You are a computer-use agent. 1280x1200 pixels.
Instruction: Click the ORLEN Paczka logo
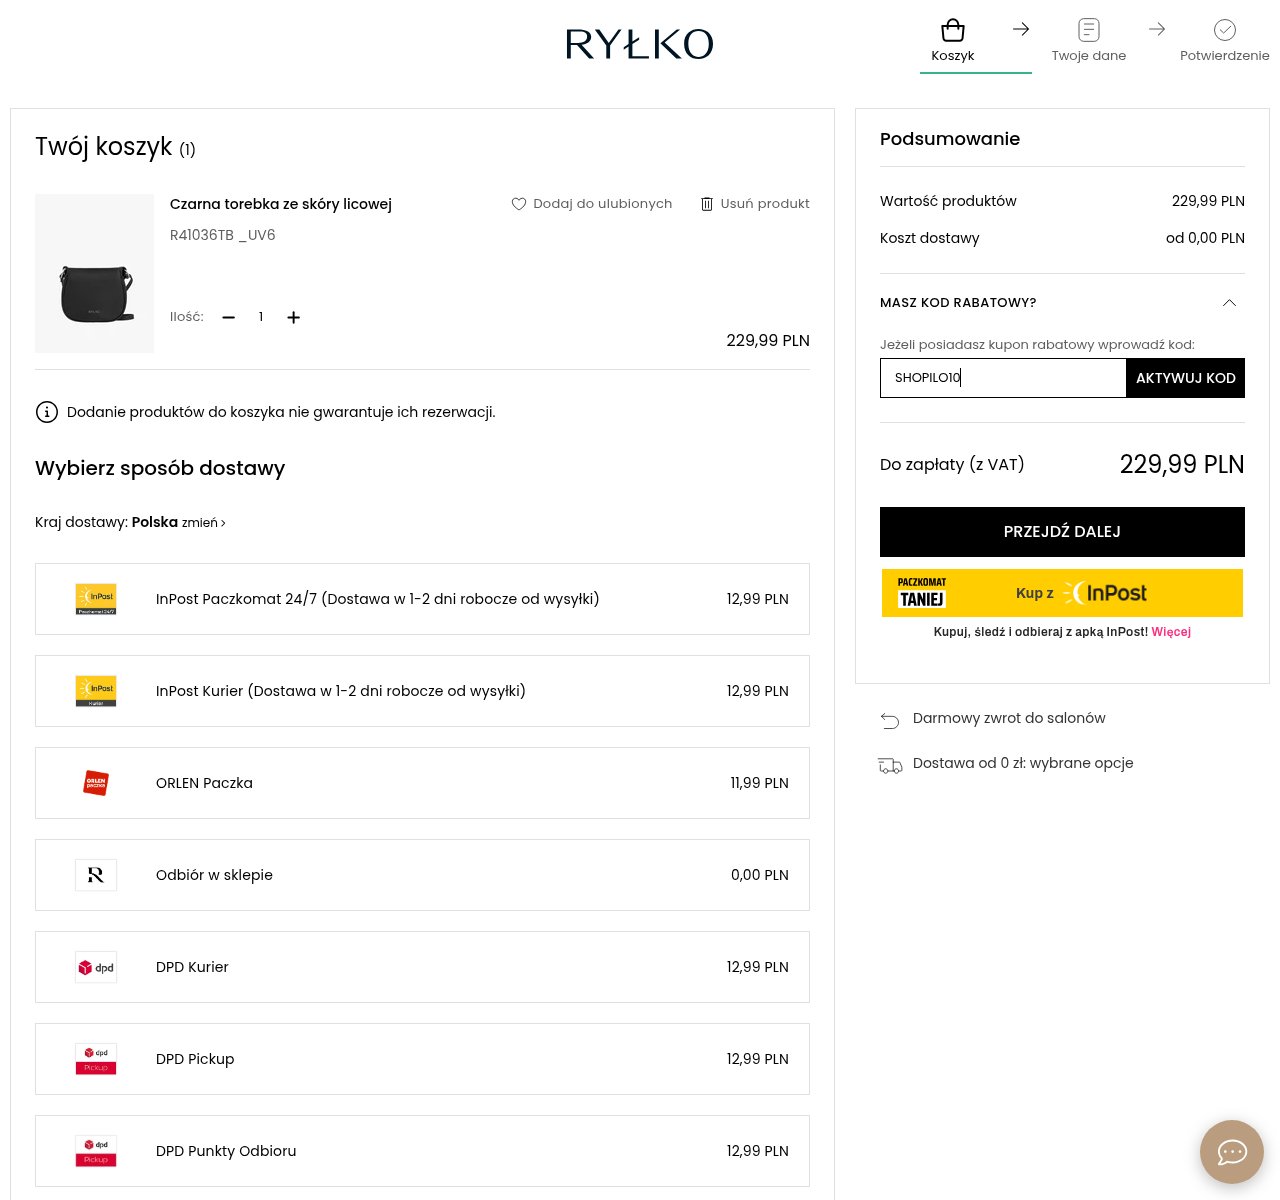tap(96, 783)
